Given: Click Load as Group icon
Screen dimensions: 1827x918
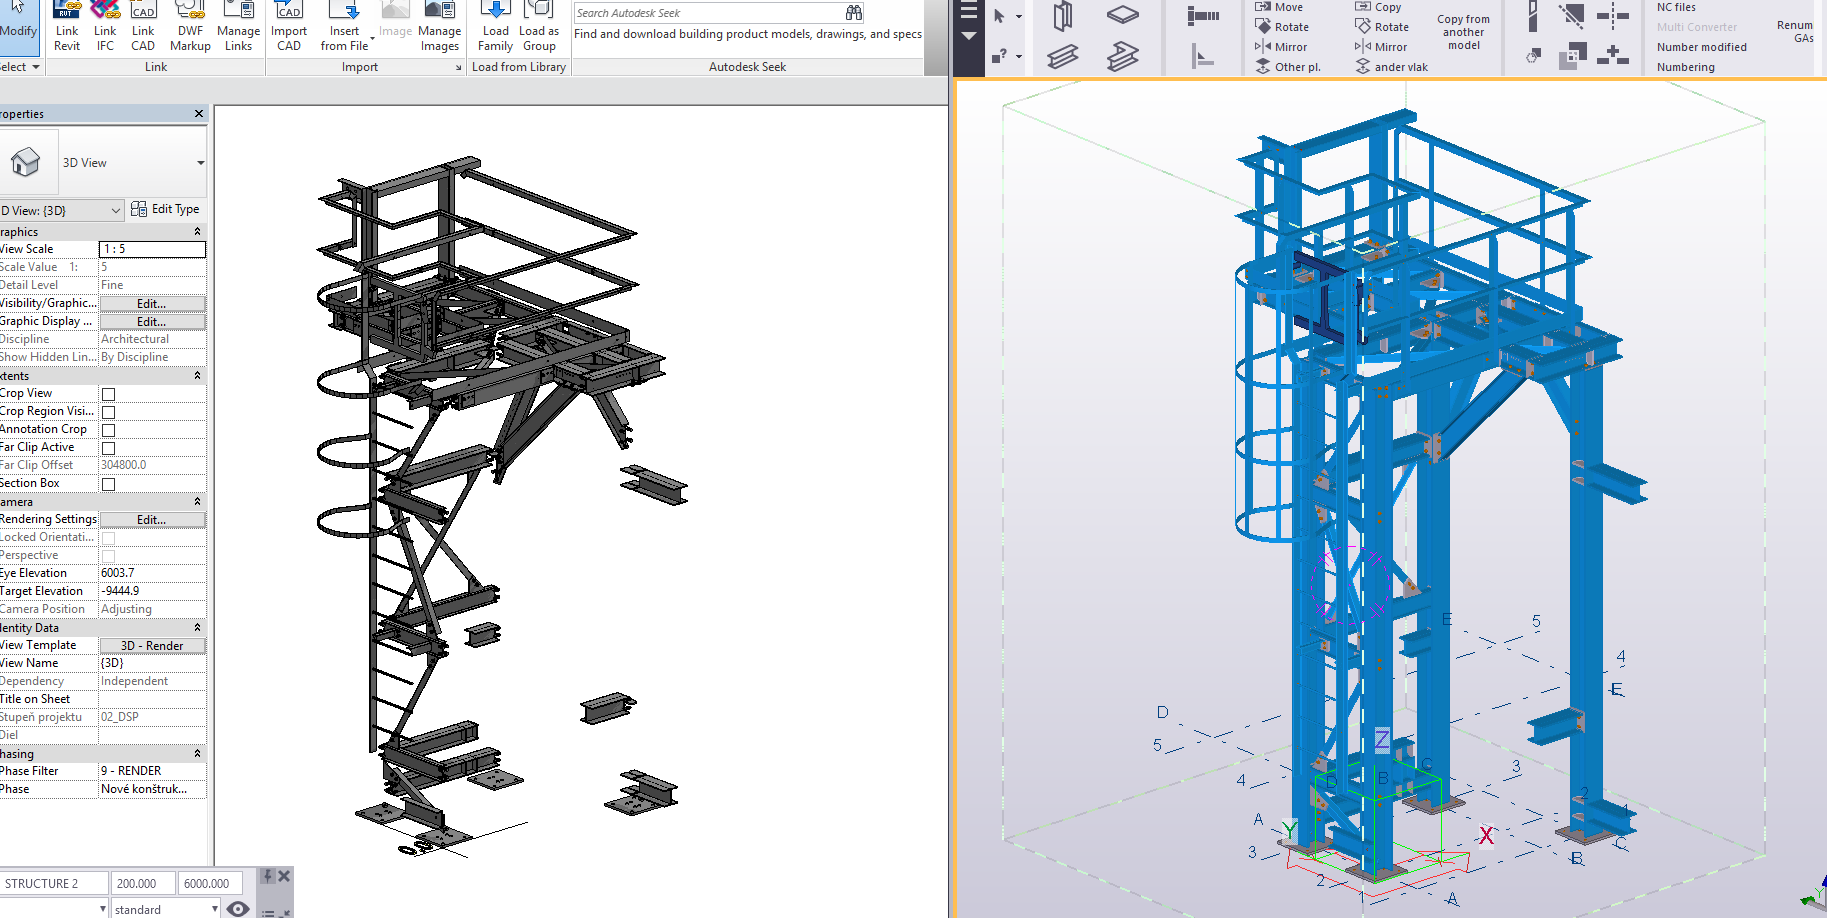Looking at the screenshot, I should click(539, 26).
